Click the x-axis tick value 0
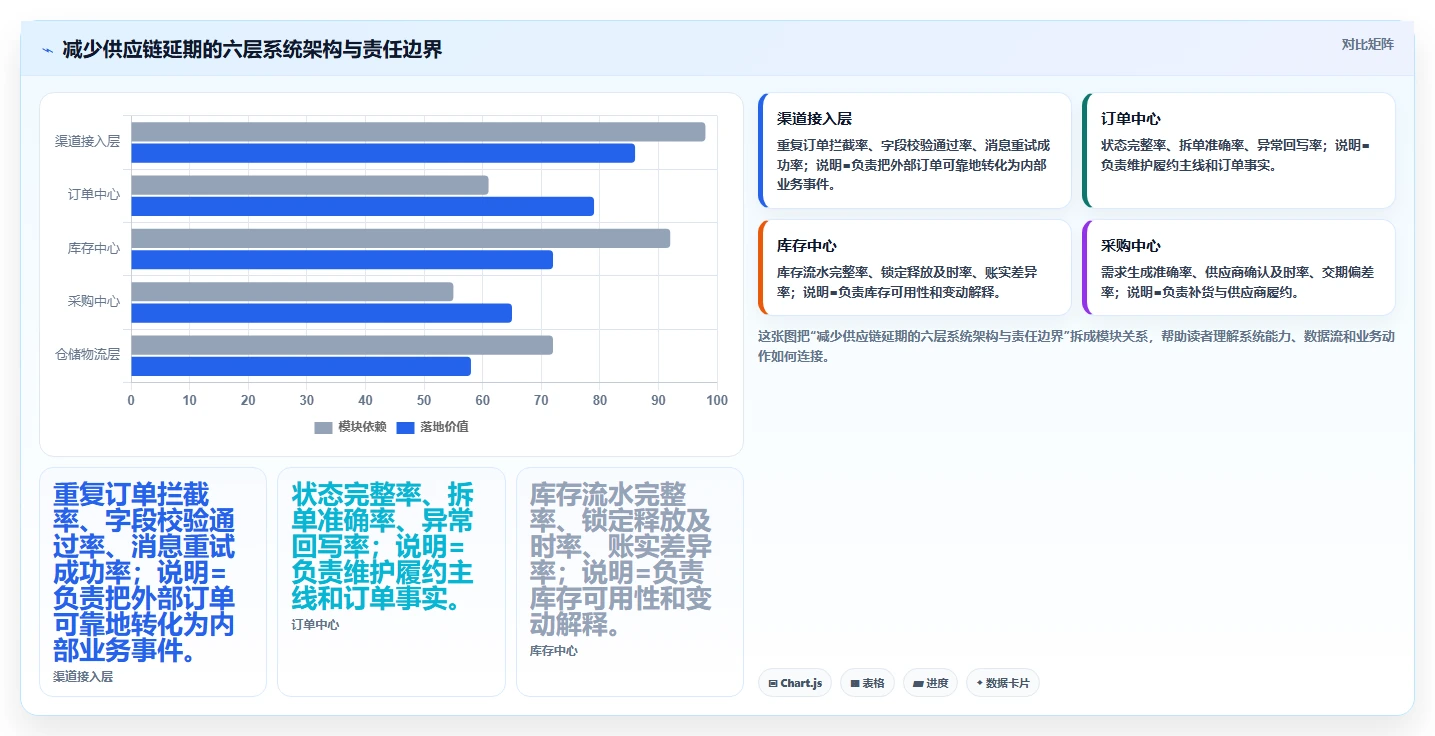The height and width of the screenshot is (736, 1435). click(131, 400)
